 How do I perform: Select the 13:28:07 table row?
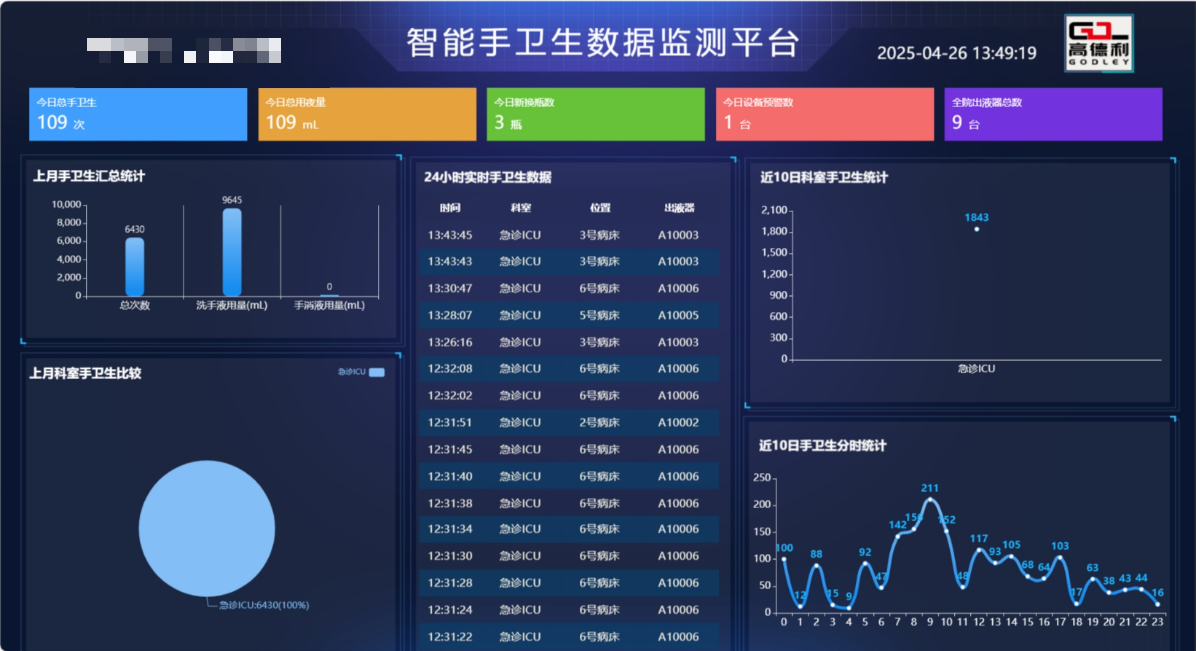[569, 315]
